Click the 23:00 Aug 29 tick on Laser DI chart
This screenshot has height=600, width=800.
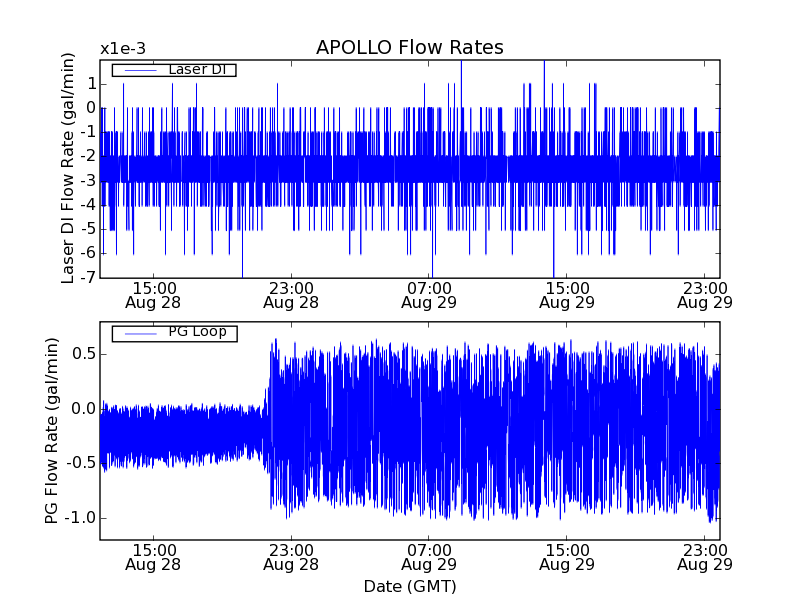(x=704, y=294)
